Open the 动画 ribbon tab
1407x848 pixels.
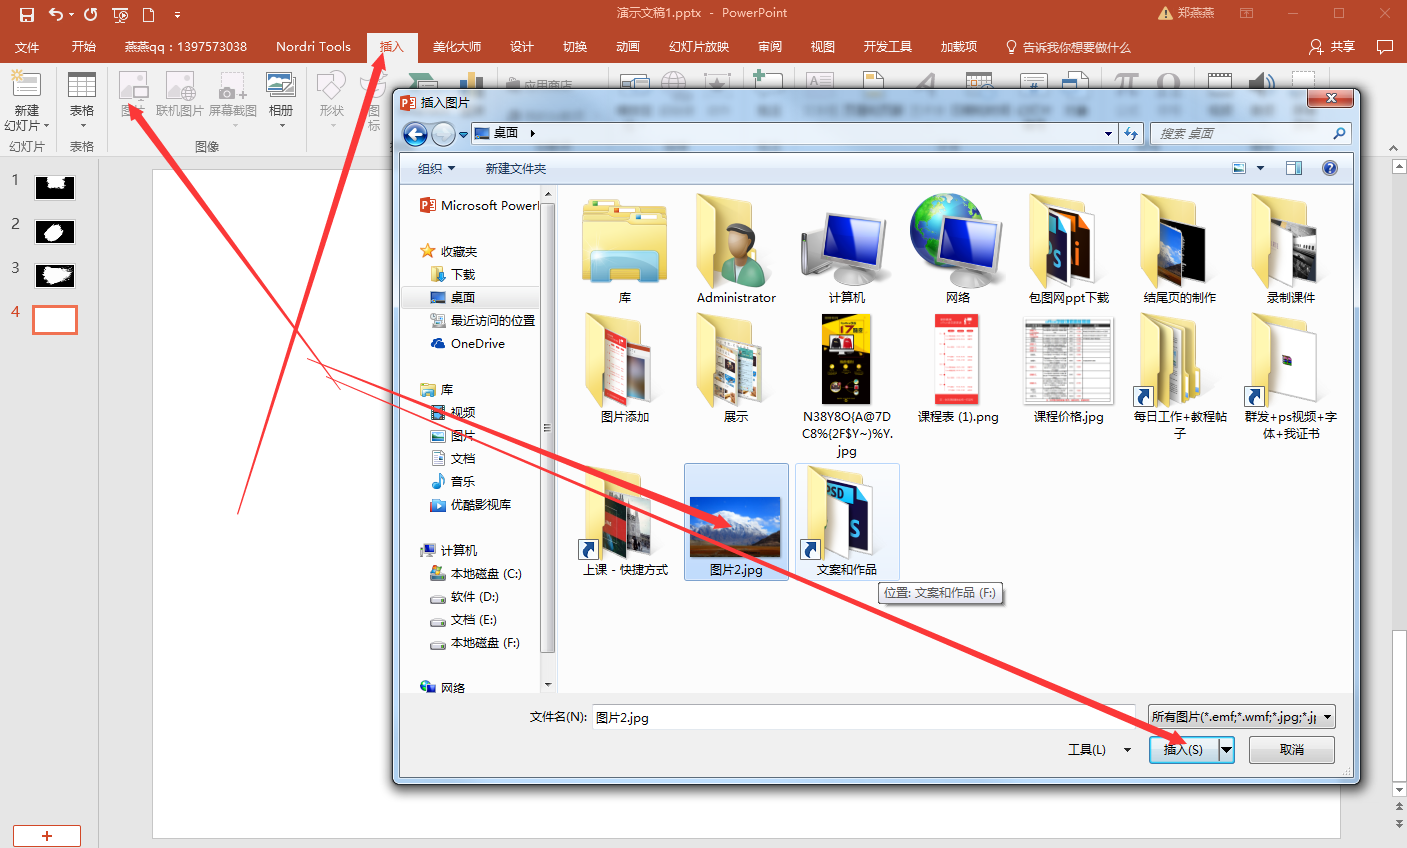[627, 47]
